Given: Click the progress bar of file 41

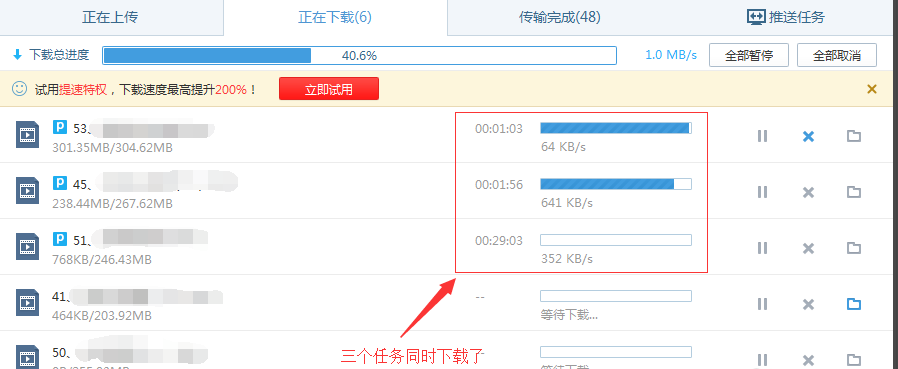Looking at the screenshot, I should tap(616, 296).
